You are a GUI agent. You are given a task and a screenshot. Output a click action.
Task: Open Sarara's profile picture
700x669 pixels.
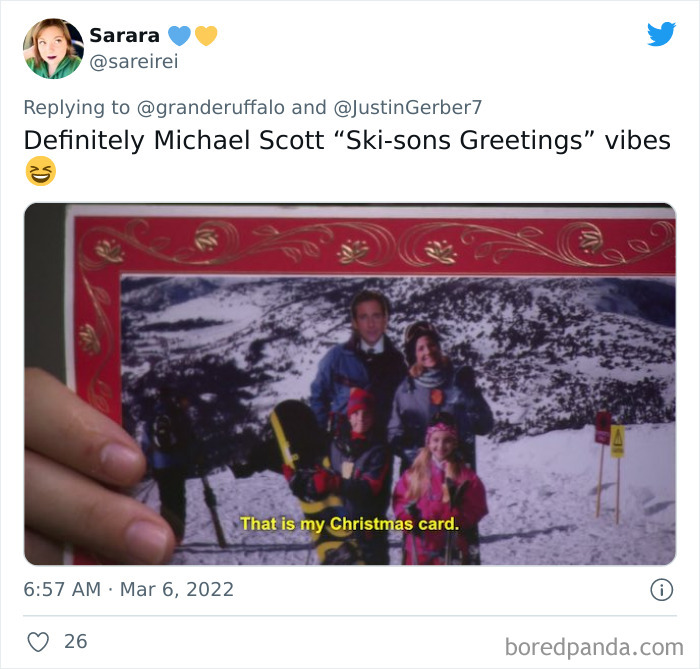tap(53, 49)
